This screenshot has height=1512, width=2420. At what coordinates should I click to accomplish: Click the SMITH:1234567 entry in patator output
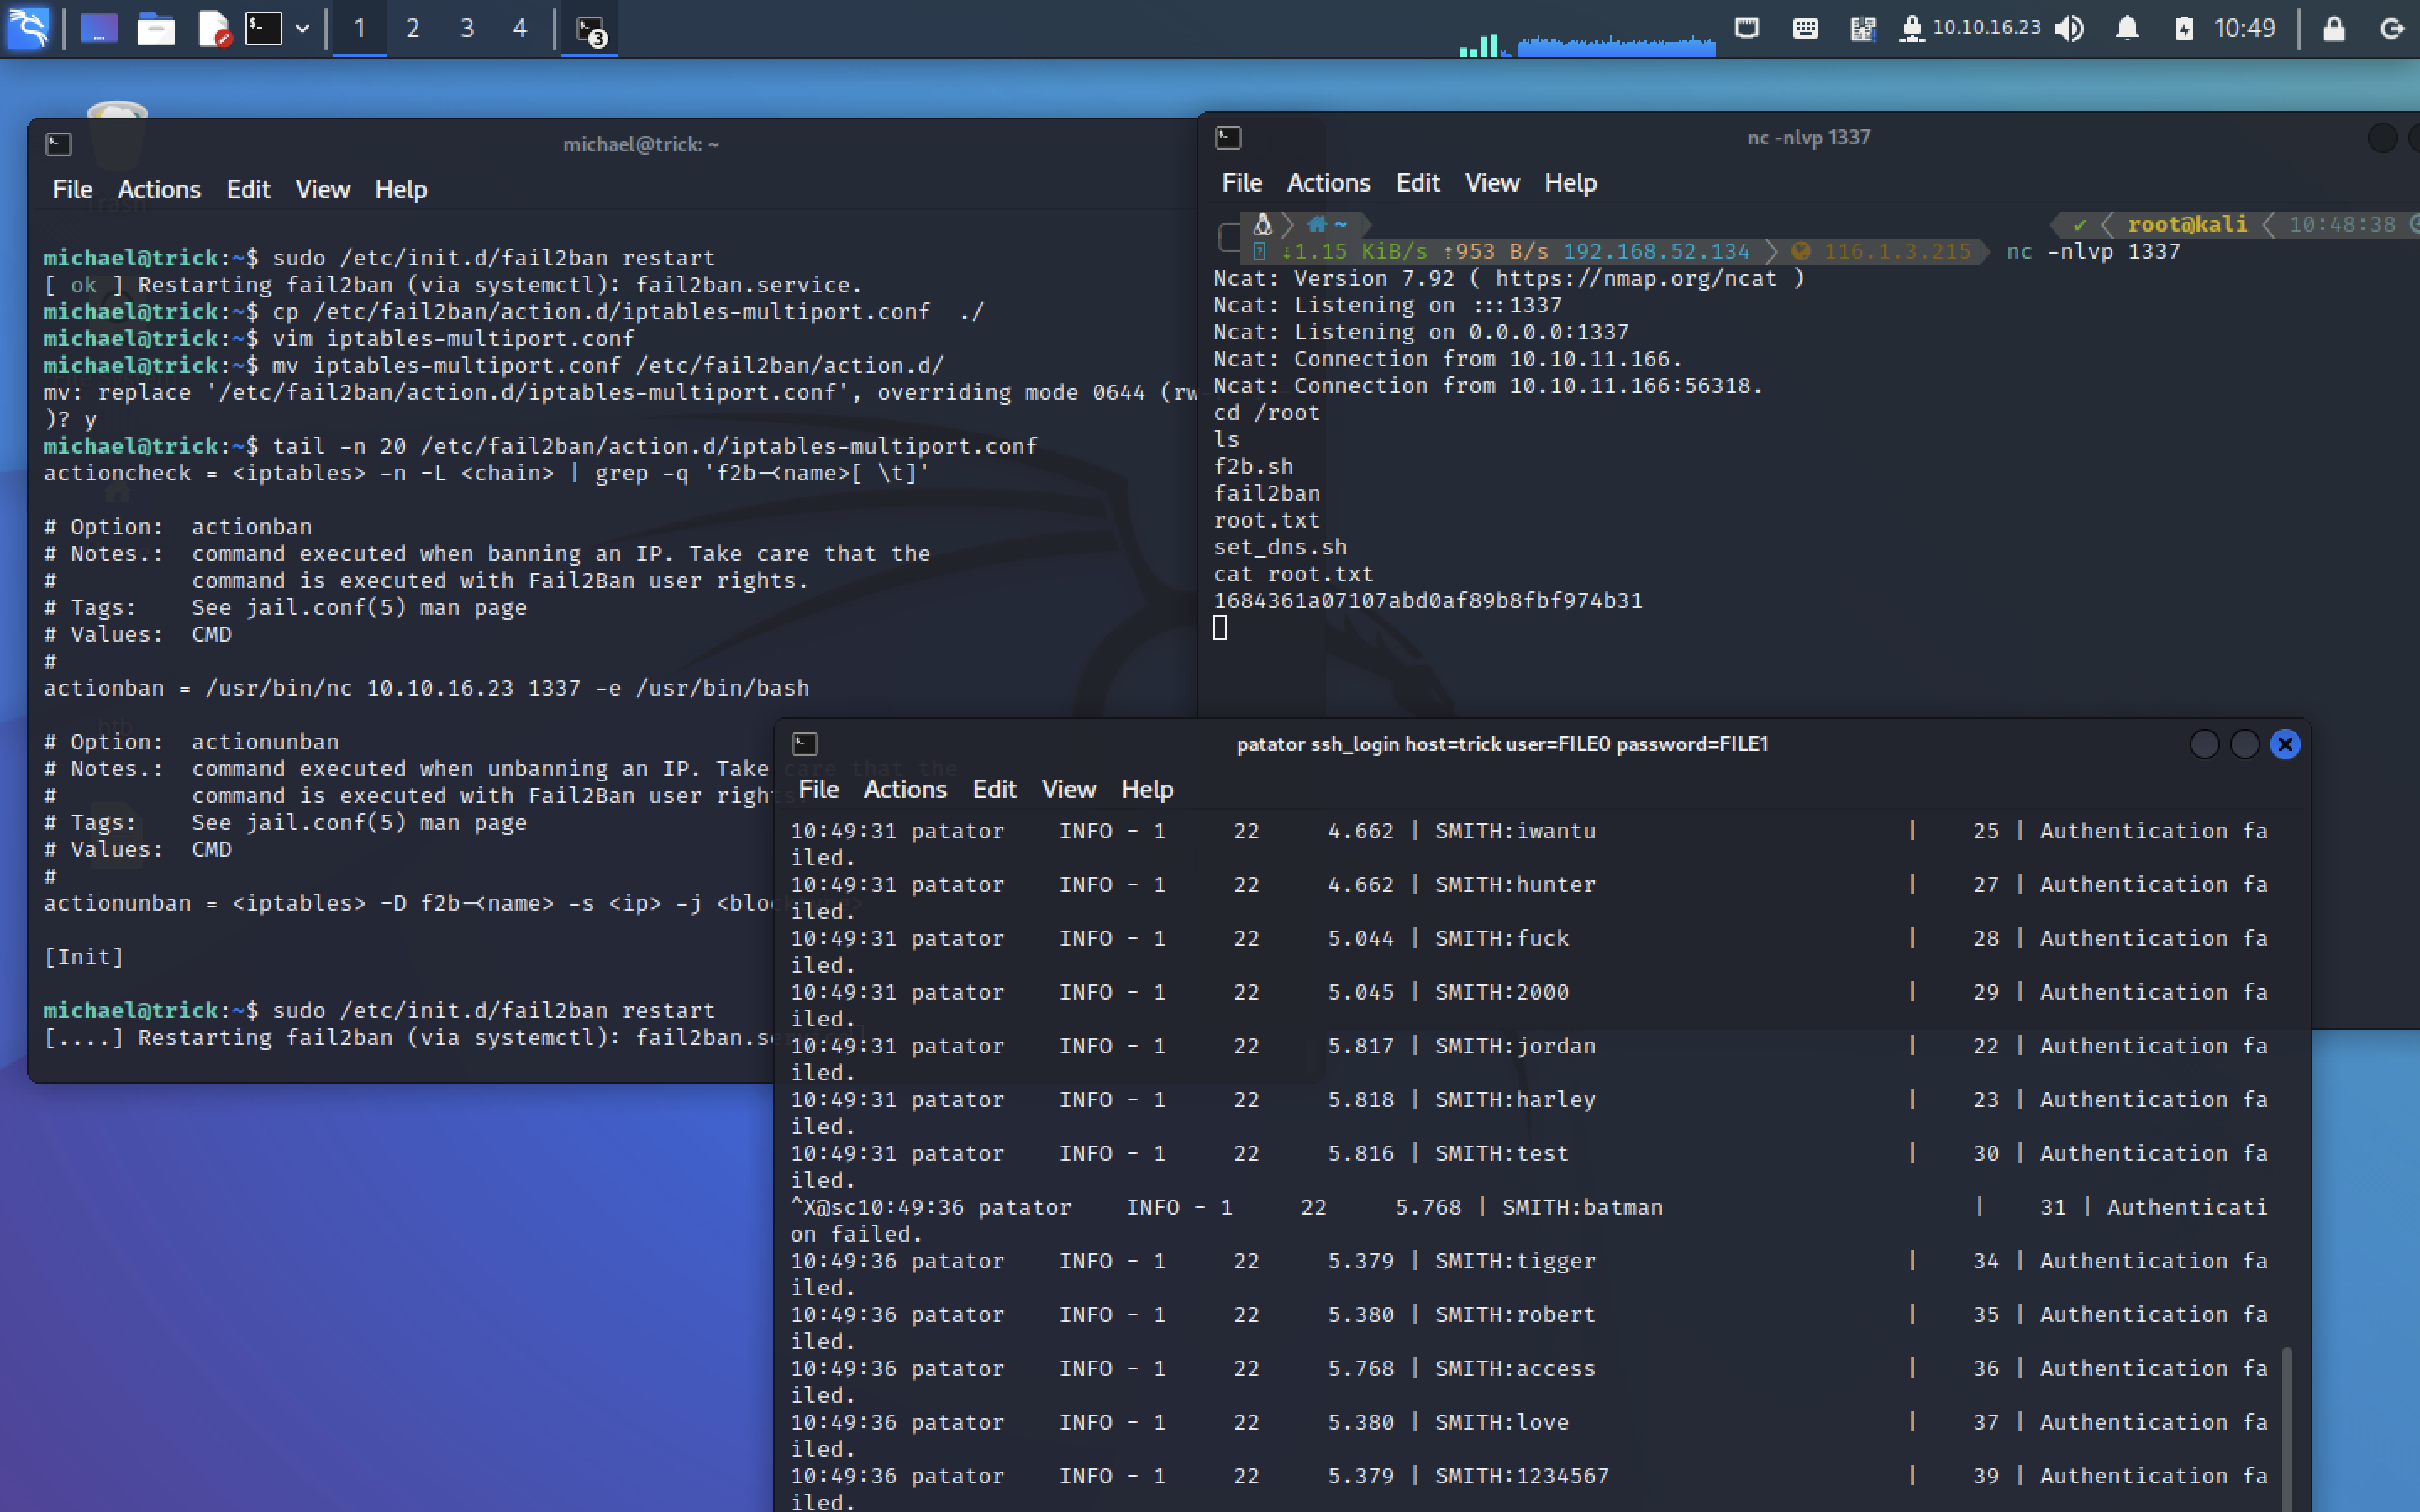(x=1522, y=1476)
